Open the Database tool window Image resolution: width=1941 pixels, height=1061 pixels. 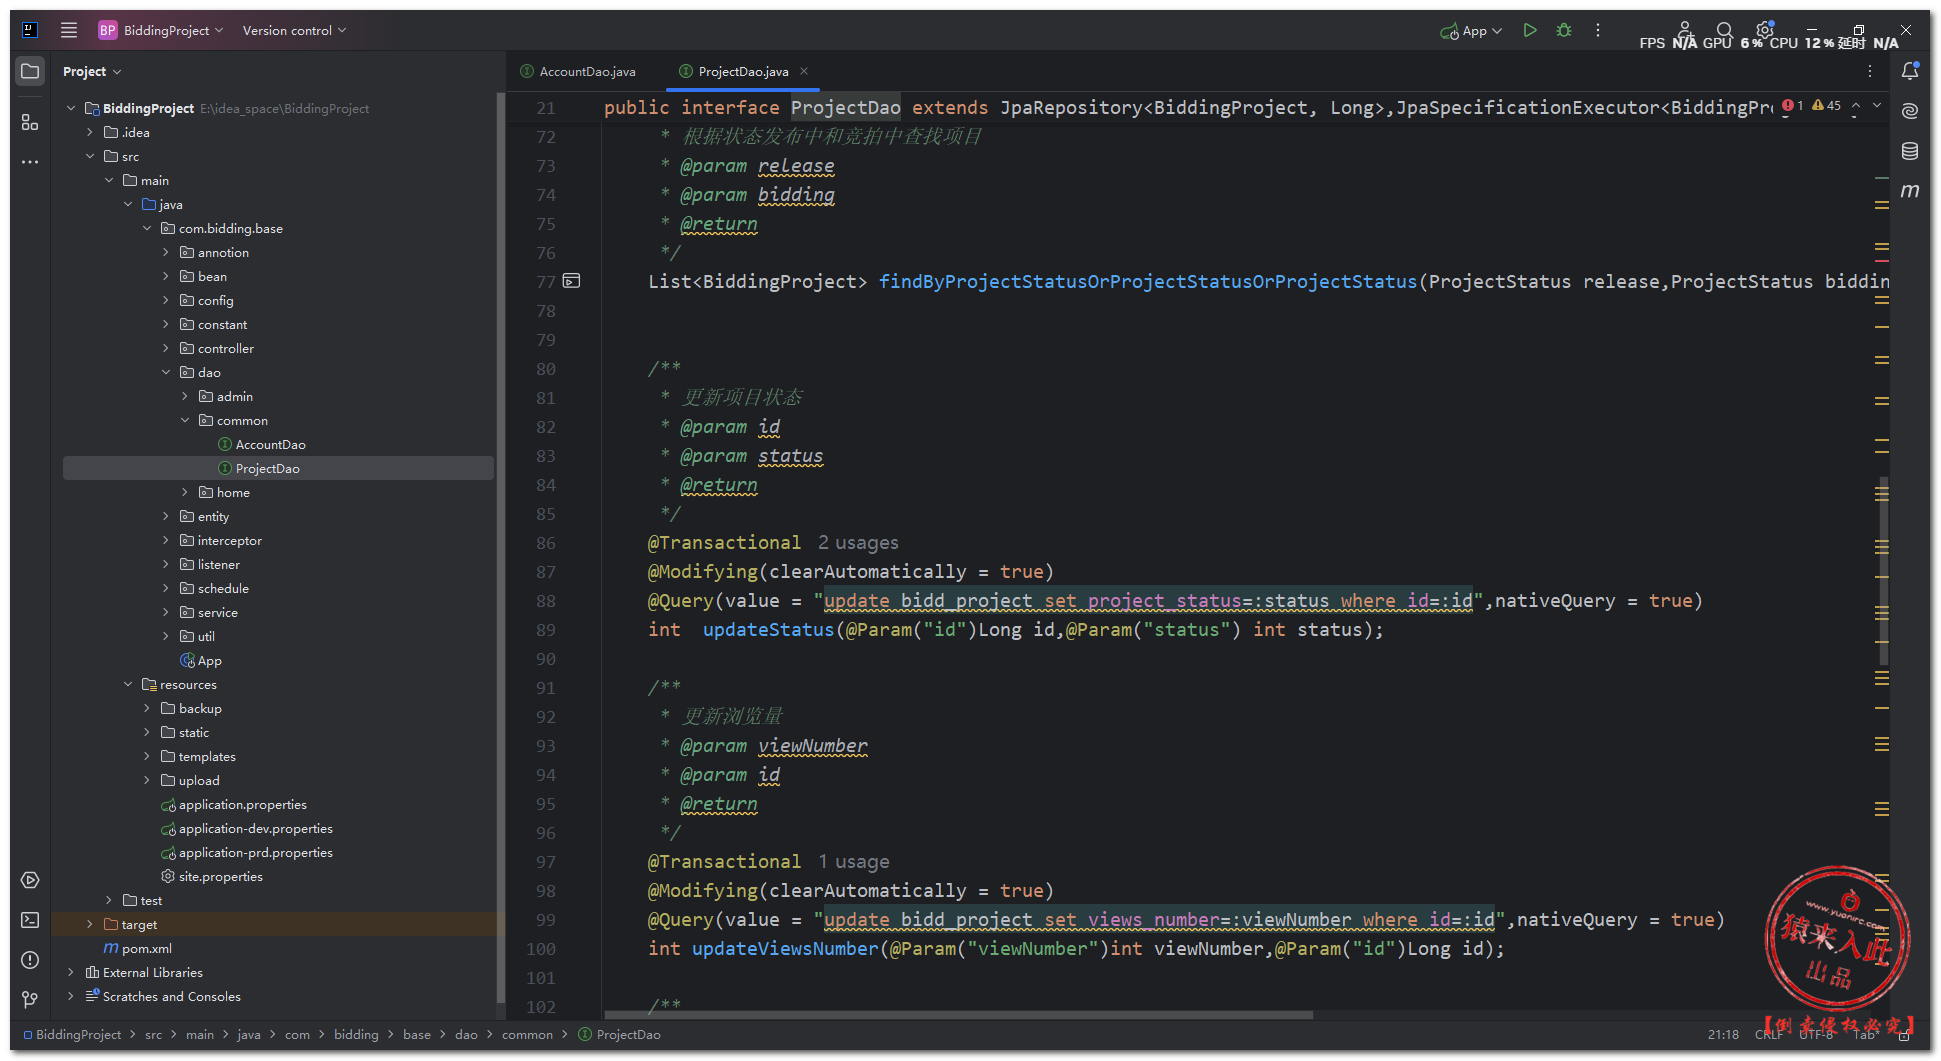click(1910, 151)
